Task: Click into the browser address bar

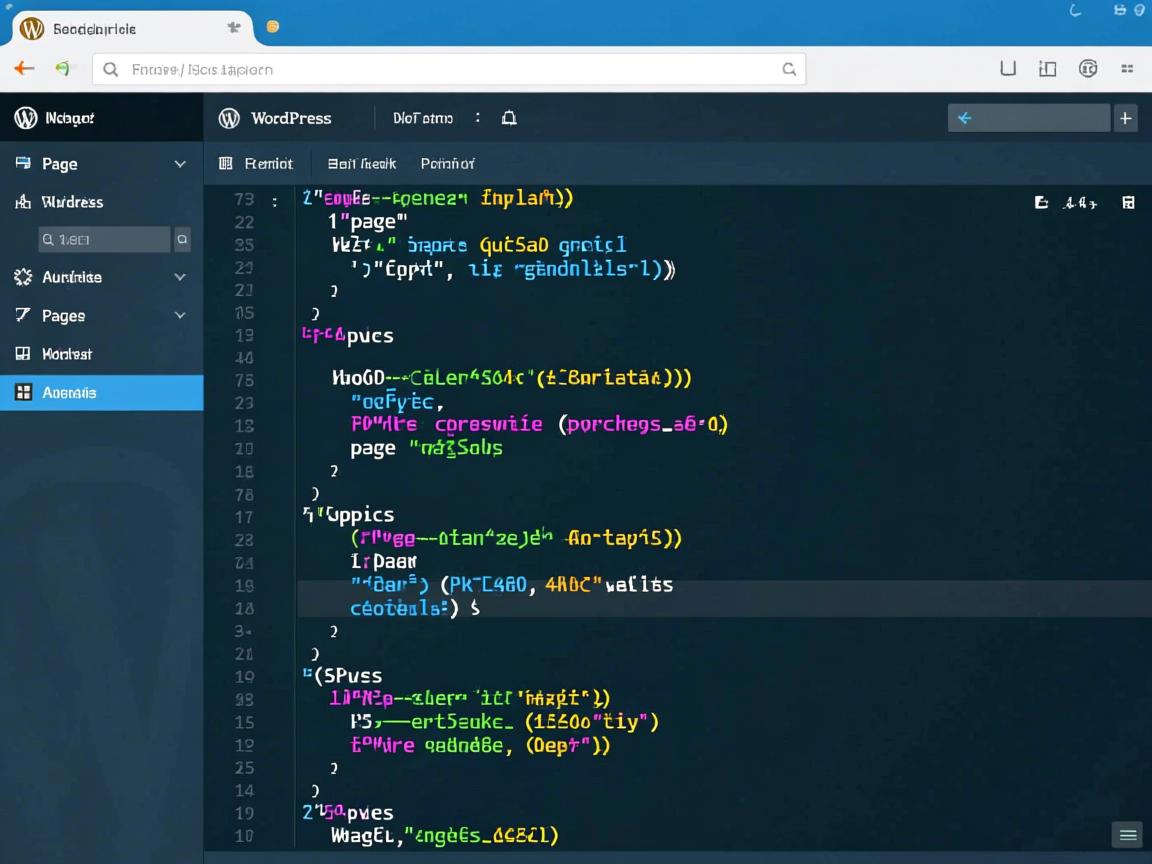Action: pos(450,69)
